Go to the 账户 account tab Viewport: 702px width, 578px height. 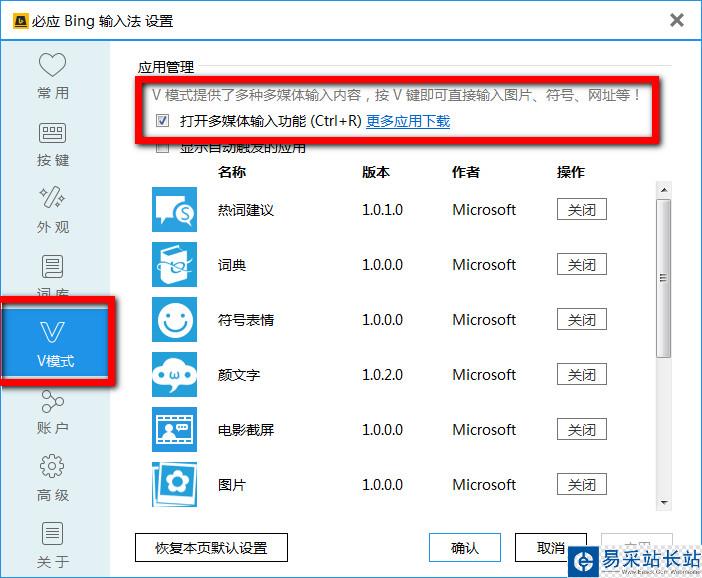pos(53,412)
